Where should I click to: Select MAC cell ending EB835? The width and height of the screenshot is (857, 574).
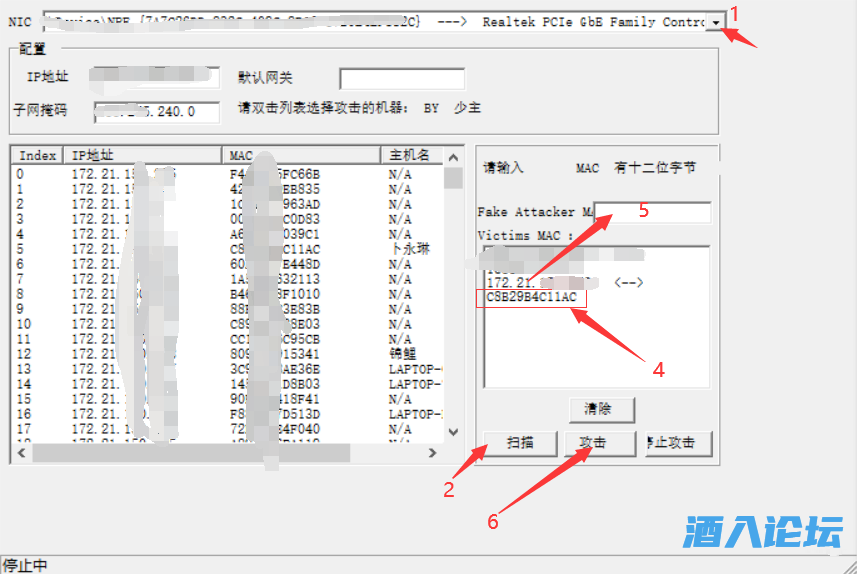pyautogui.click(x=275, y=189)
